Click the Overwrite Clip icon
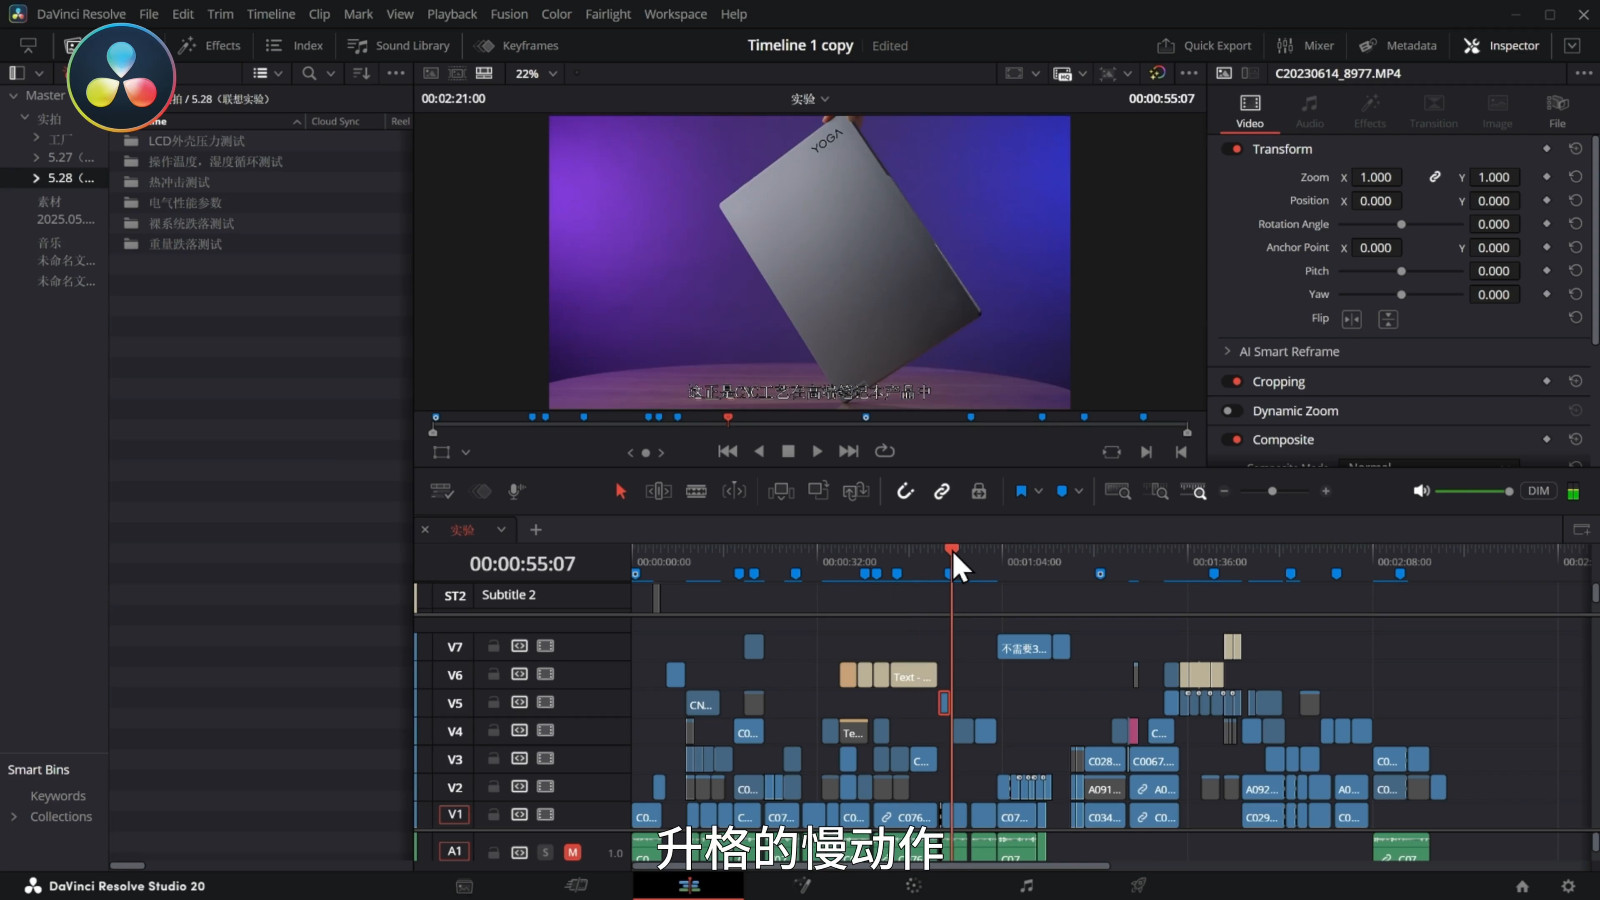1600x900 pixels. coord(818,491)
